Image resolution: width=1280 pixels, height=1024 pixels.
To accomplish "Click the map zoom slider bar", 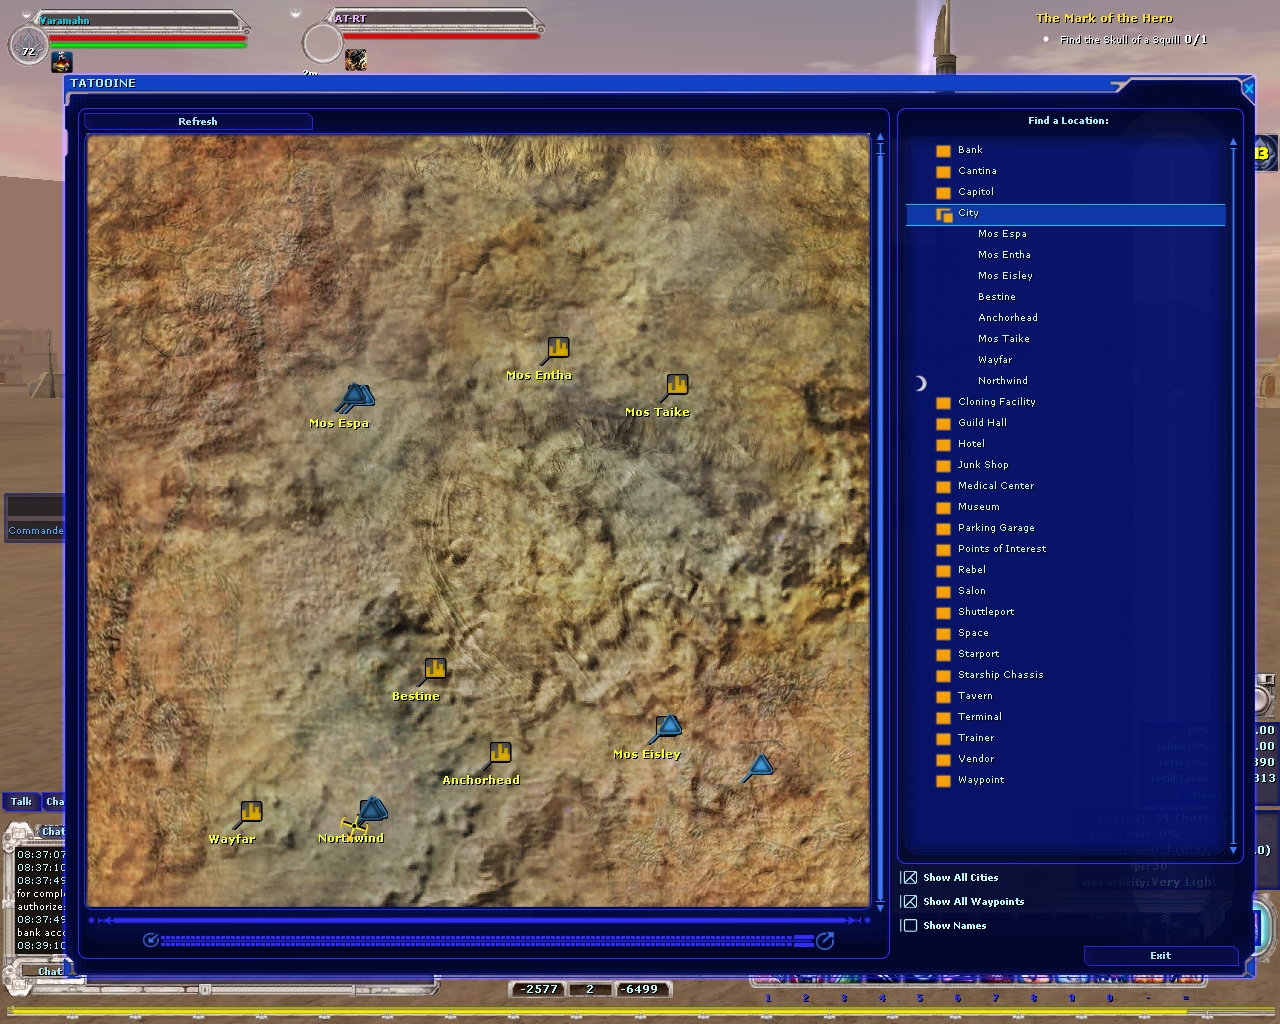I will [x=488, y=941].
